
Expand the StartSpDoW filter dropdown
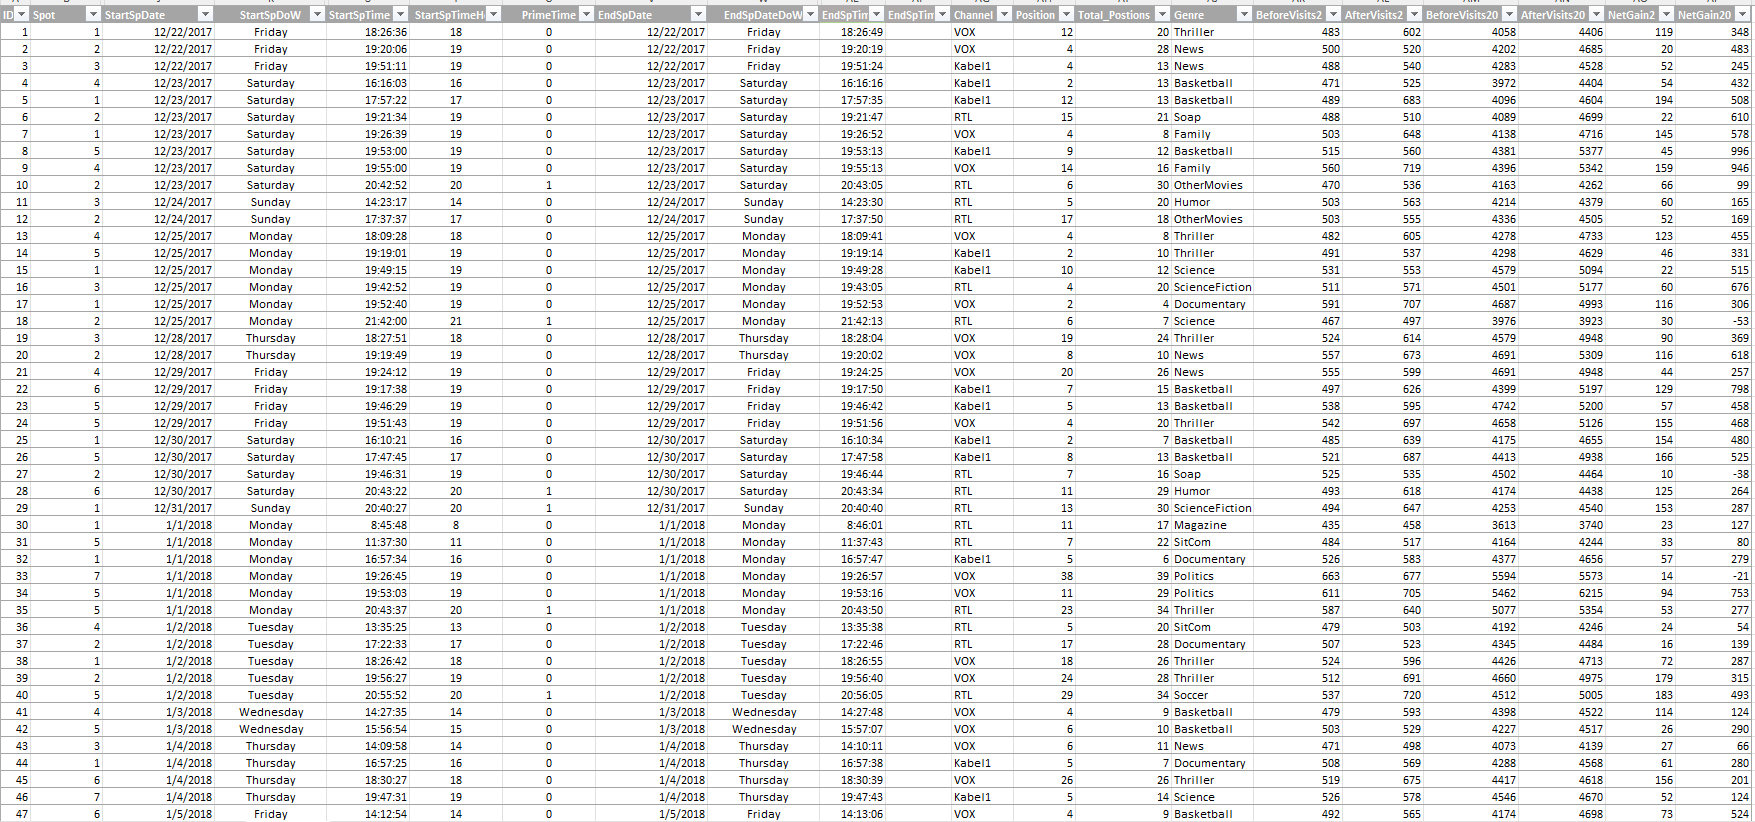(318, 15)
